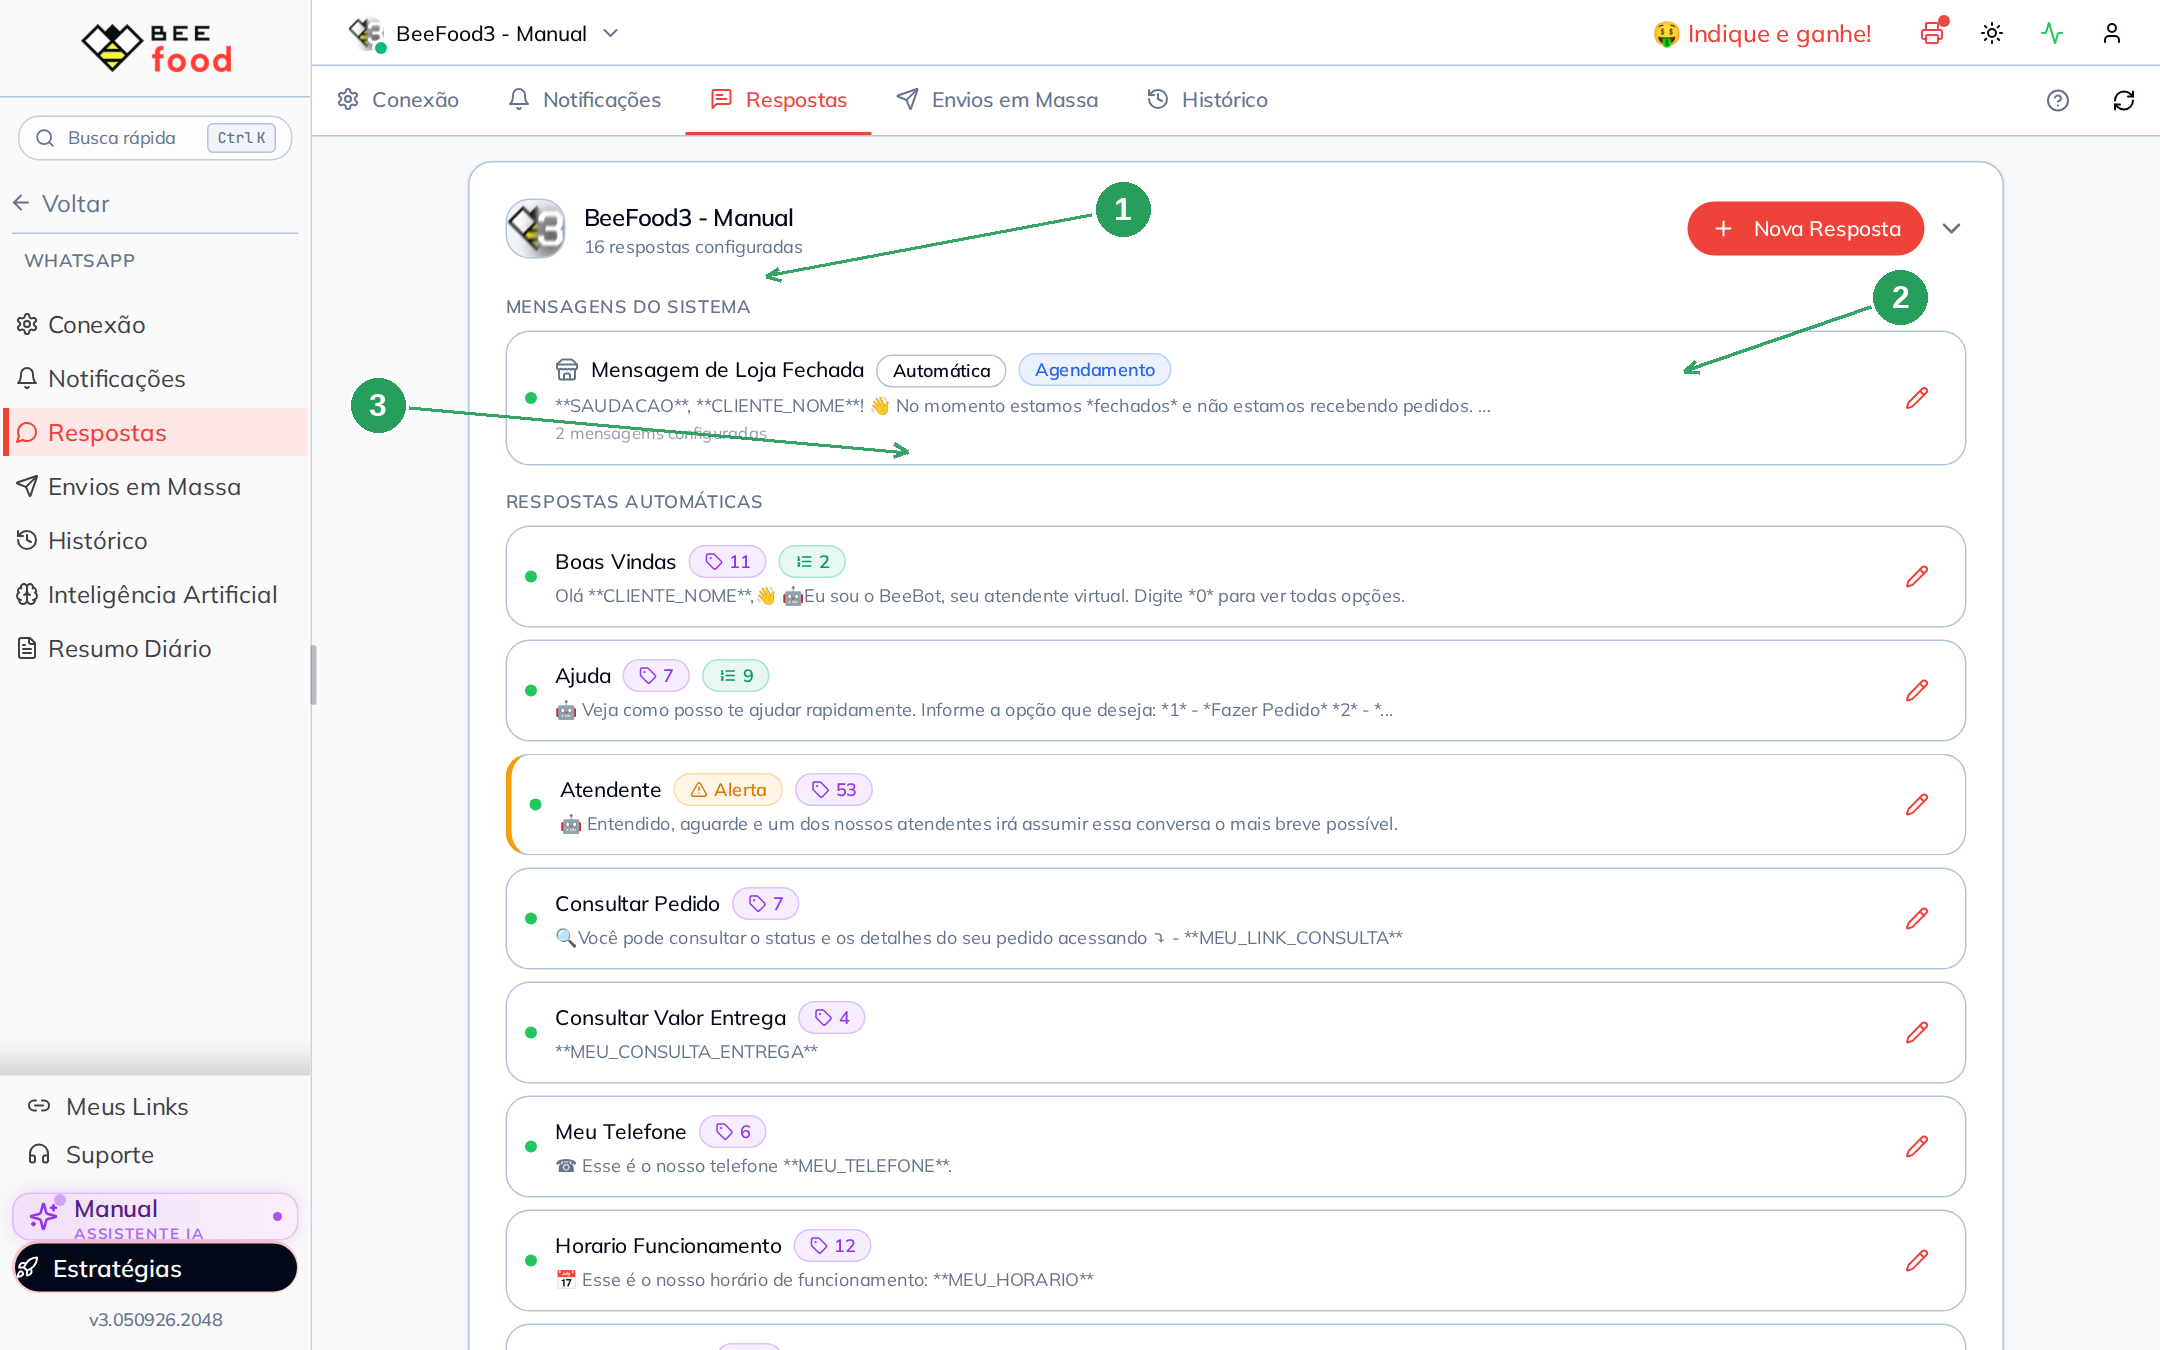Click the '16 respostas configuradas' text

pos(693,247)
